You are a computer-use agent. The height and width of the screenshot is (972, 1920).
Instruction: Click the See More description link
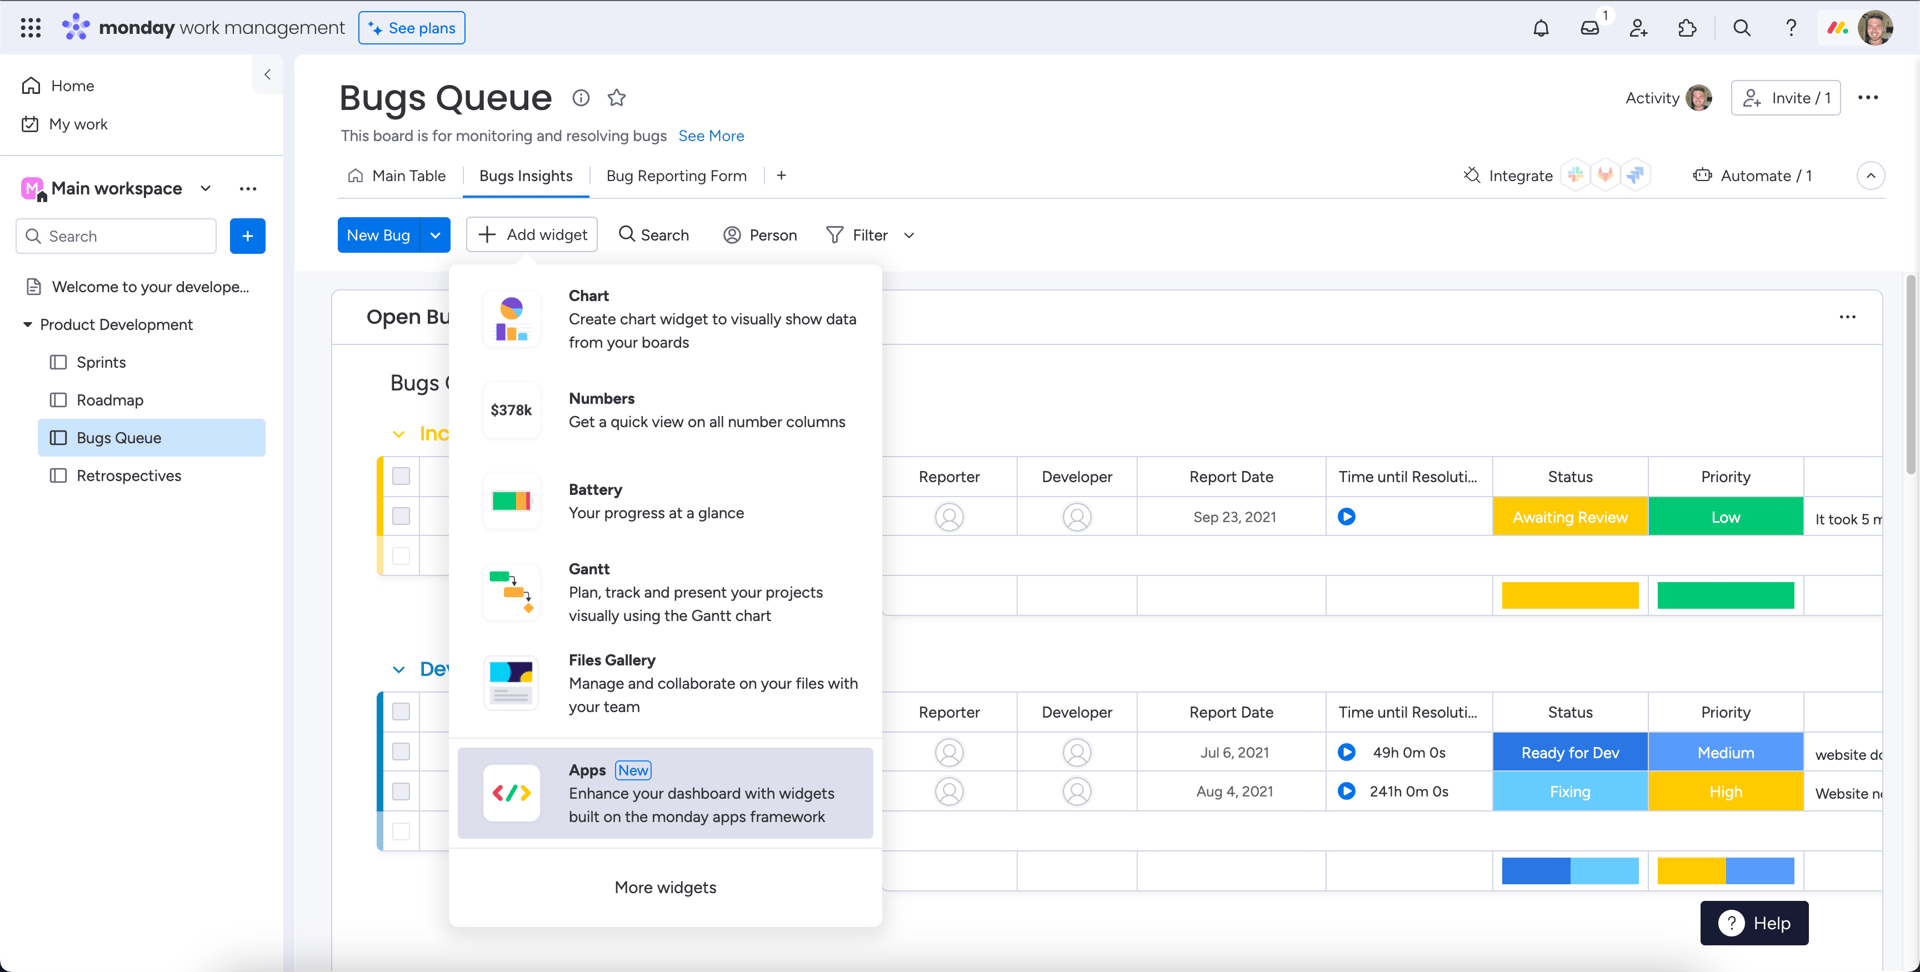click(x=711, y=136)
